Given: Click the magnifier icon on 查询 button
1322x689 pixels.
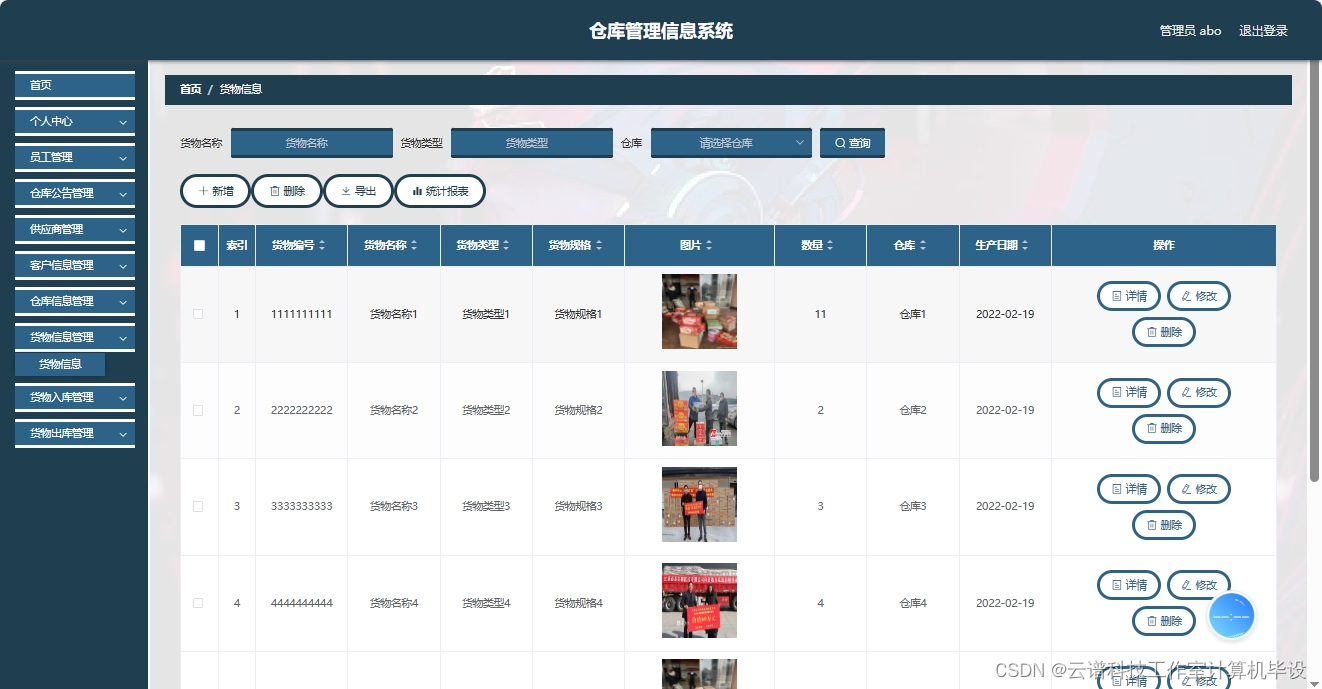Looking at the screenshot, I should 838,142.
